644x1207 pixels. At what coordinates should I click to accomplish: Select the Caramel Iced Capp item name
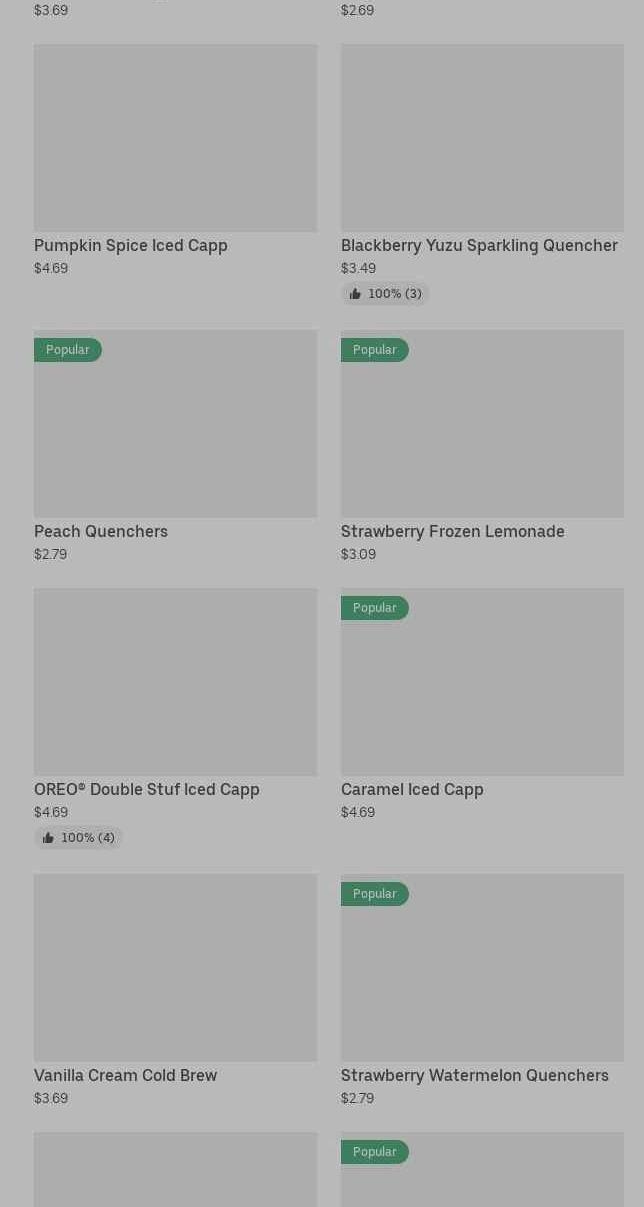coord(412,789)
